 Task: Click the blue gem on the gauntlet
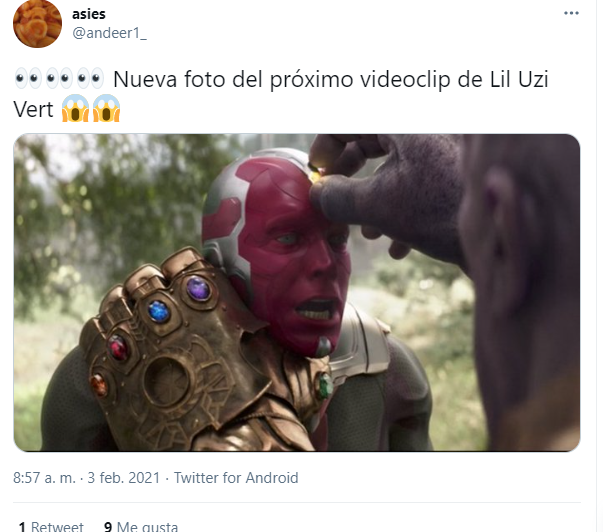(x=159, y=311)
